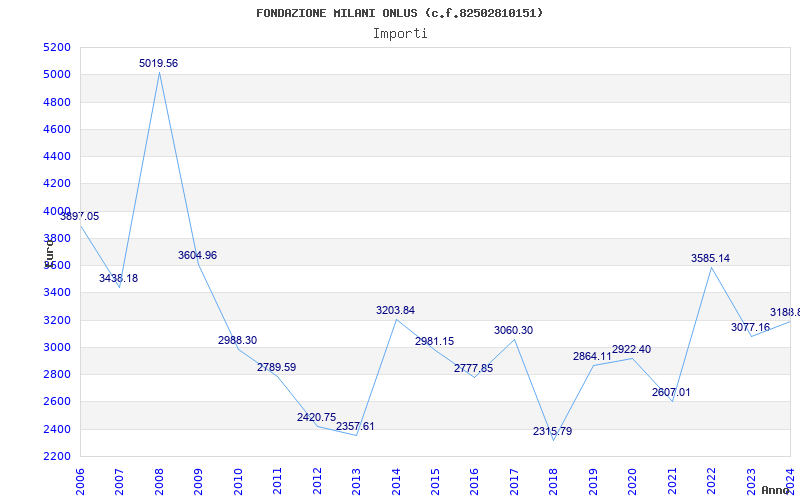The width and height of the screenshot is (800, 500).
Task: Click the 3060.30 value label
Action: (513, 330)
